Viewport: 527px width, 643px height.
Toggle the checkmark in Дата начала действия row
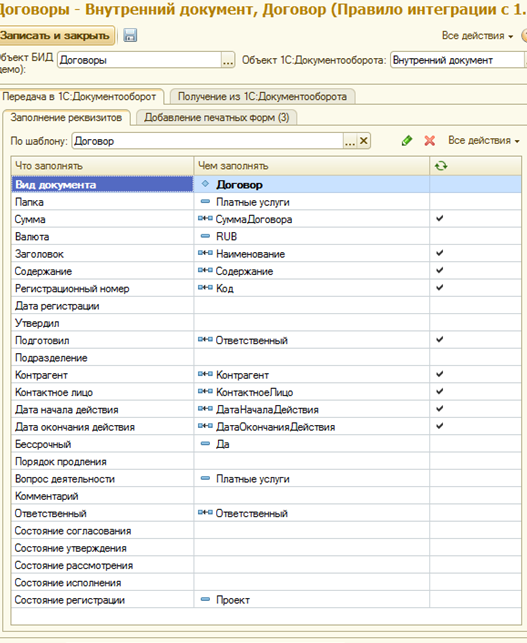[440, 408]
